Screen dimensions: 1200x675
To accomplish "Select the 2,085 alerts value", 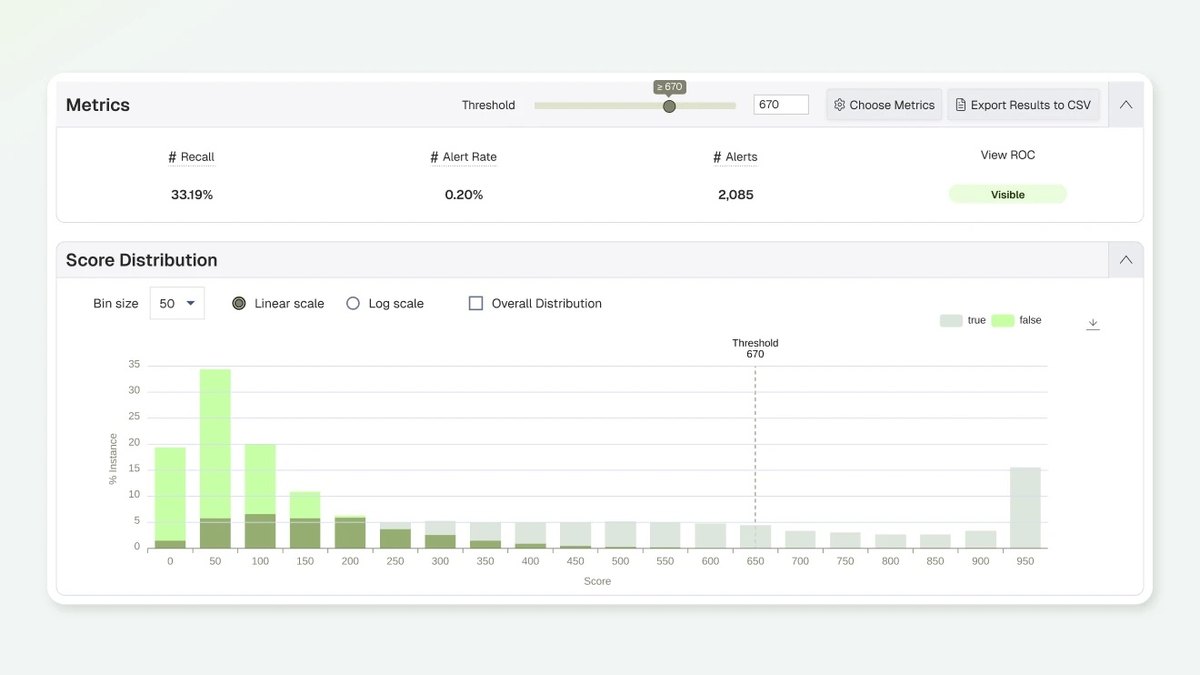I will [736, 195].
